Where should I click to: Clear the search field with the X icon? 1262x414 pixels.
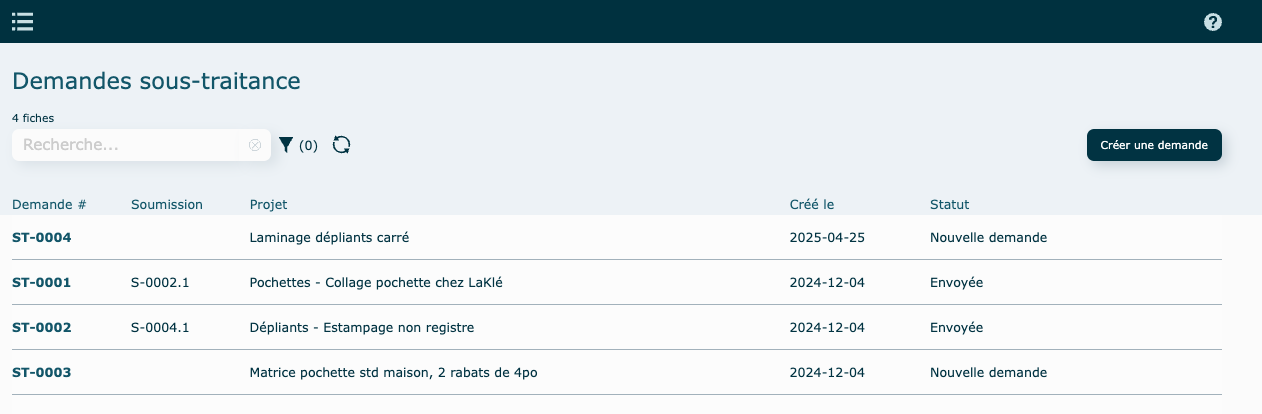255,145
